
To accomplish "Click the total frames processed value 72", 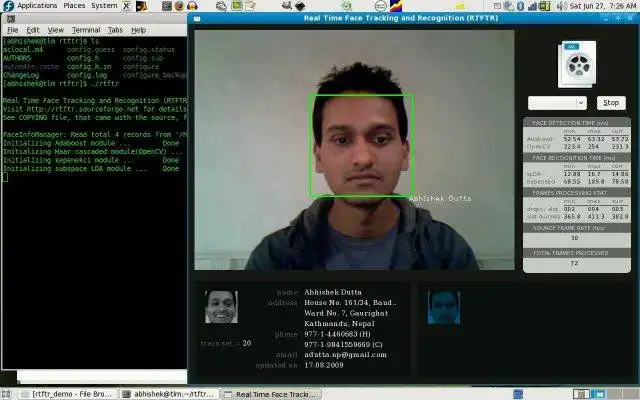I will pos(574,263).
